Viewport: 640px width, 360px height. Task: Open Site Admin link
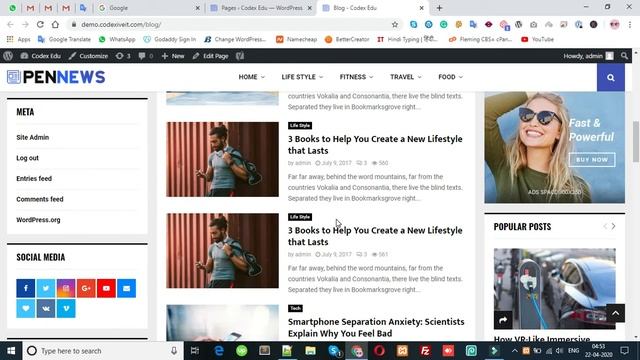point(33,138)
